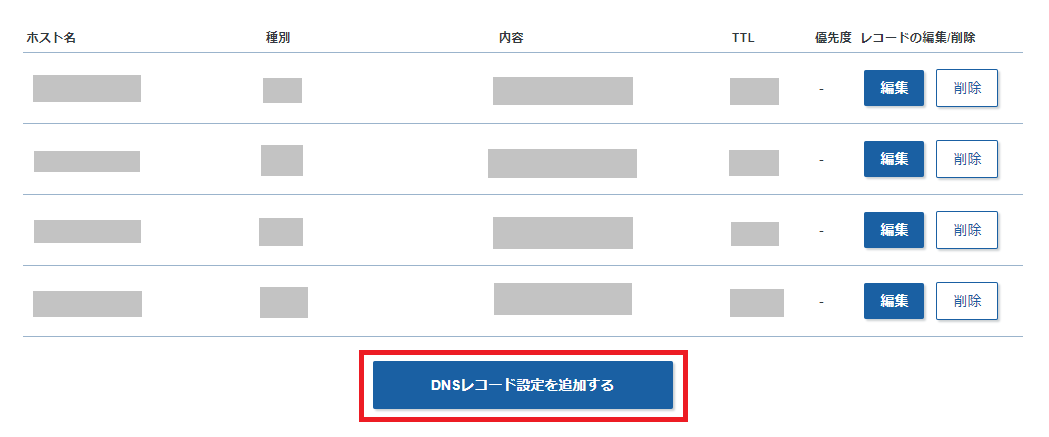Click the ホスト名 column header
This screenshot has height=437, width=1049.
tap(51, 38)
